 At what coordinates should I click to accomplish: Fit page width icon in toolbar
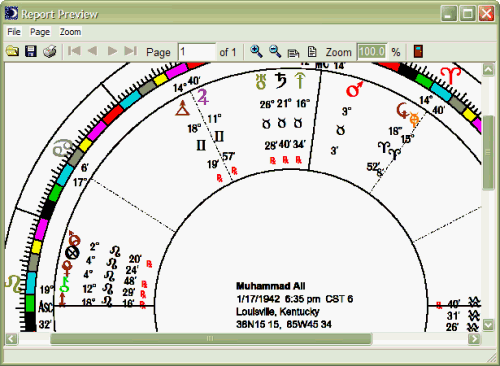tap(293, 52)
